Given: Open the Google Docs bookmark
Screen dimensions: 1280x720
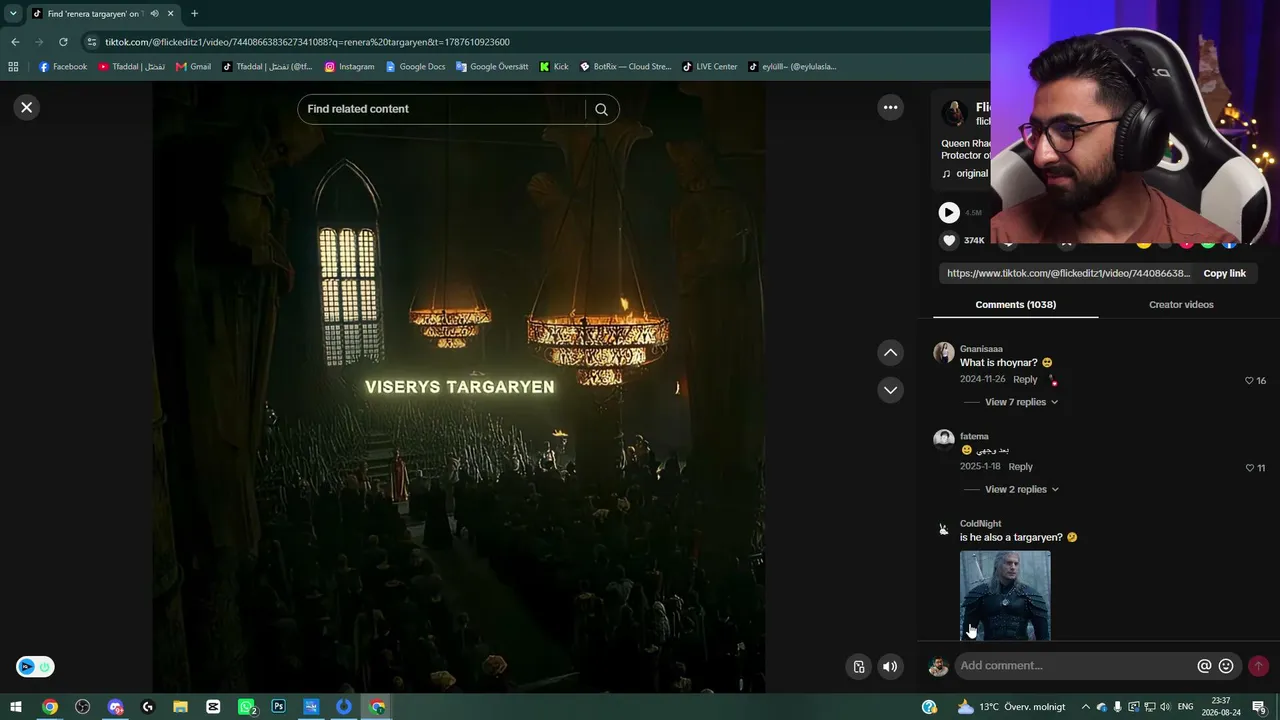Looking at the screenshot, I should point(415,67).
